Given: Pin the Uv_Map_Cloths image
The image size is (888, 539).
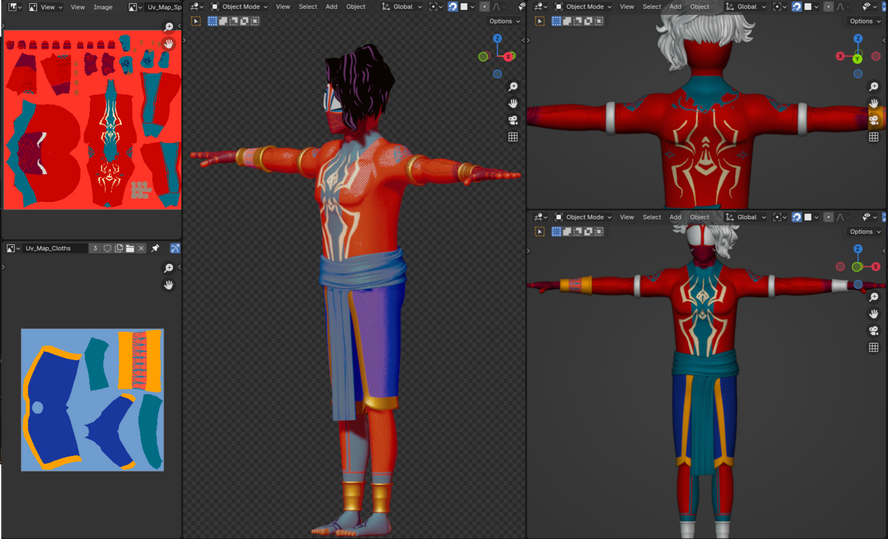Looking at the screenshot, I should [x=155, y=248].
